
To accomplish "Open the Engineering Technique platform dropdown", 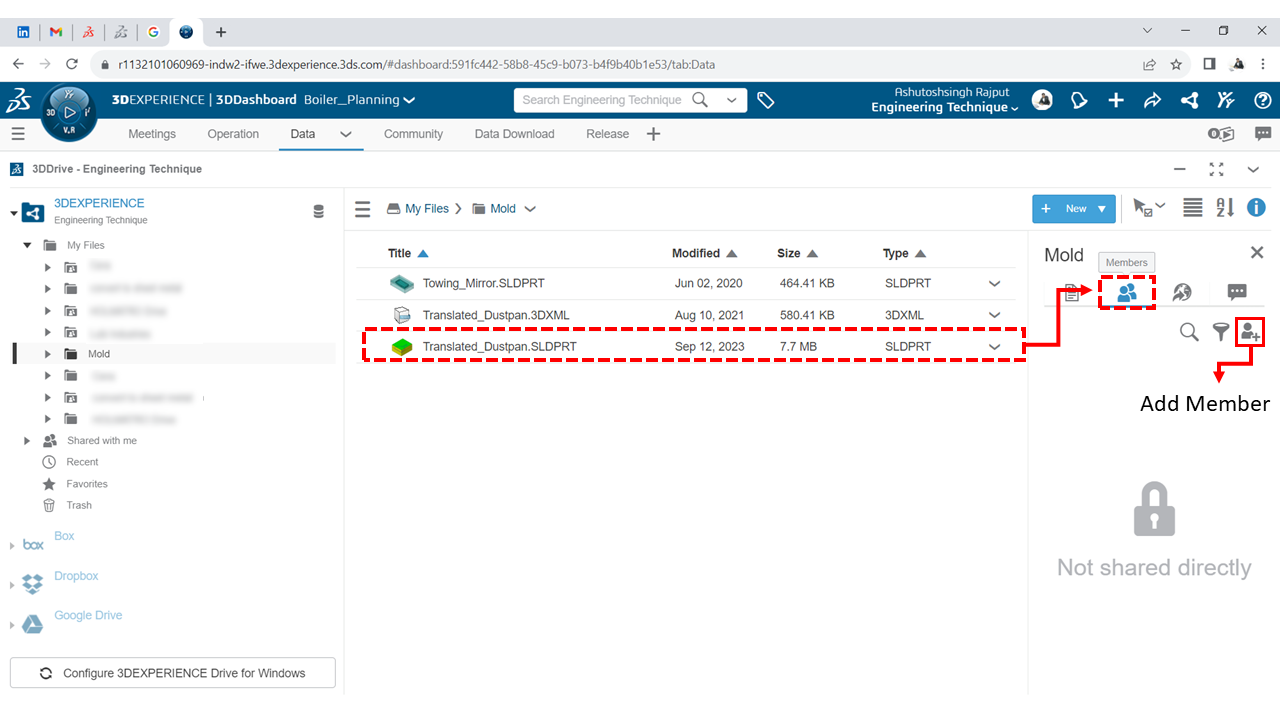I will 1015,108.
